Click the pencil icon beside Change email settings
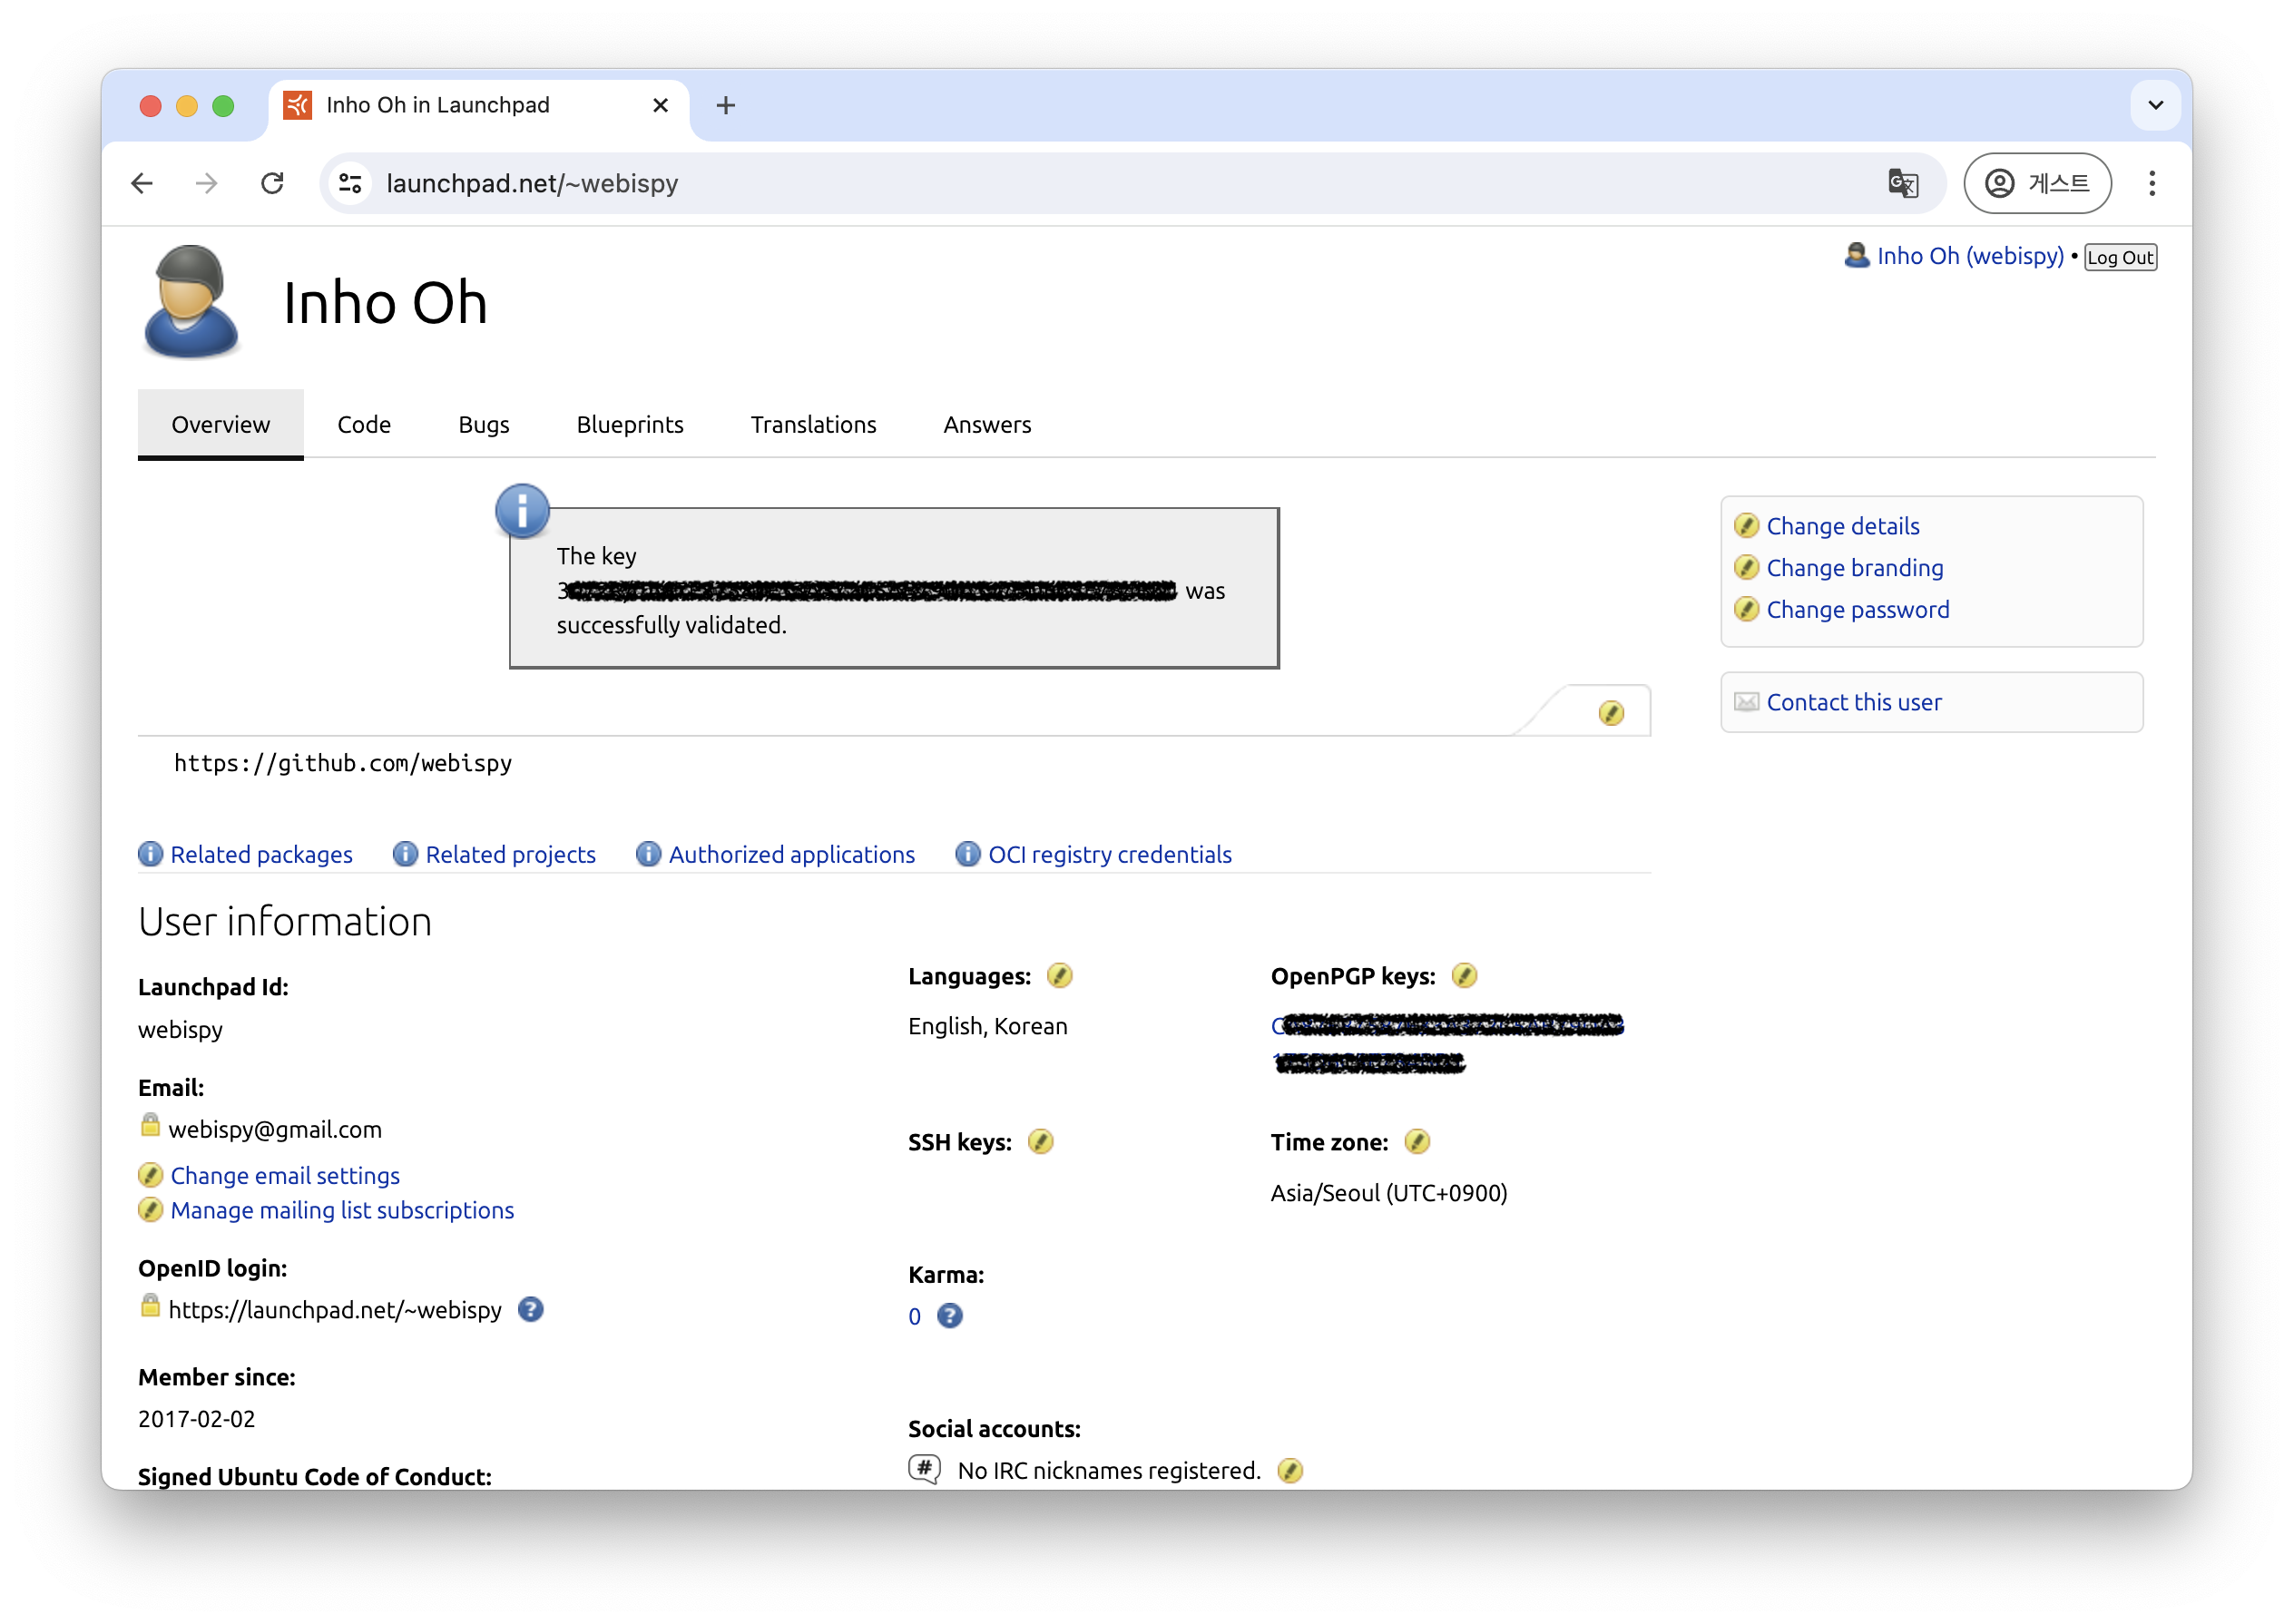The image size is (2294, 1624). 151,1175
